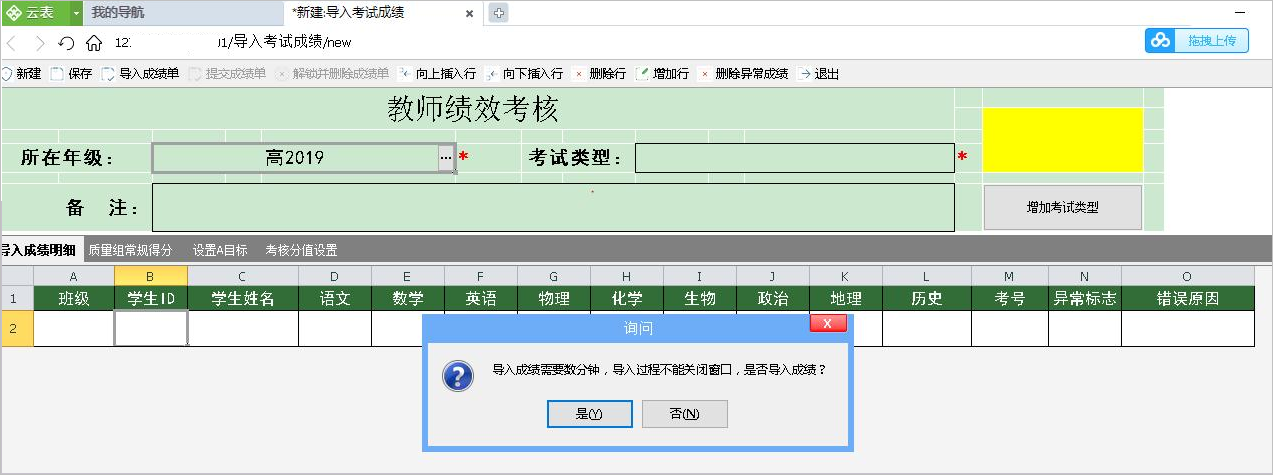Click the active cell B2 under 学生ID
The image size is (1273, 475).
point(151,329)
